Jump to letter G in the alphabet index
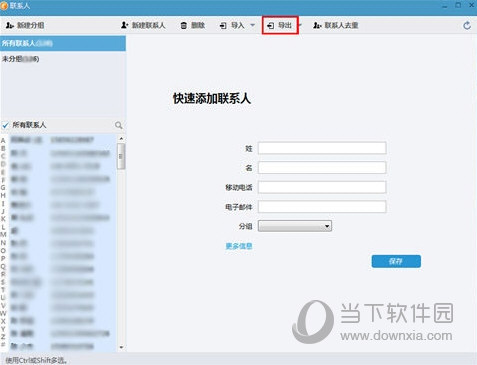The height and width of the screenshot is (365, 477). click(x=3, y=188)
